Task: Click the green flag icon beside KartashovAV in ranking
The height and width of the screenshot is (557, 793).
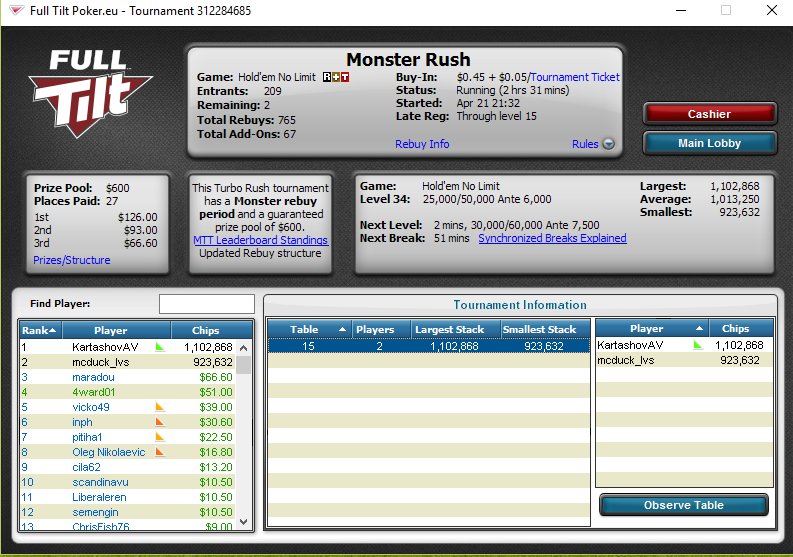Action: (x=160, y=347)
